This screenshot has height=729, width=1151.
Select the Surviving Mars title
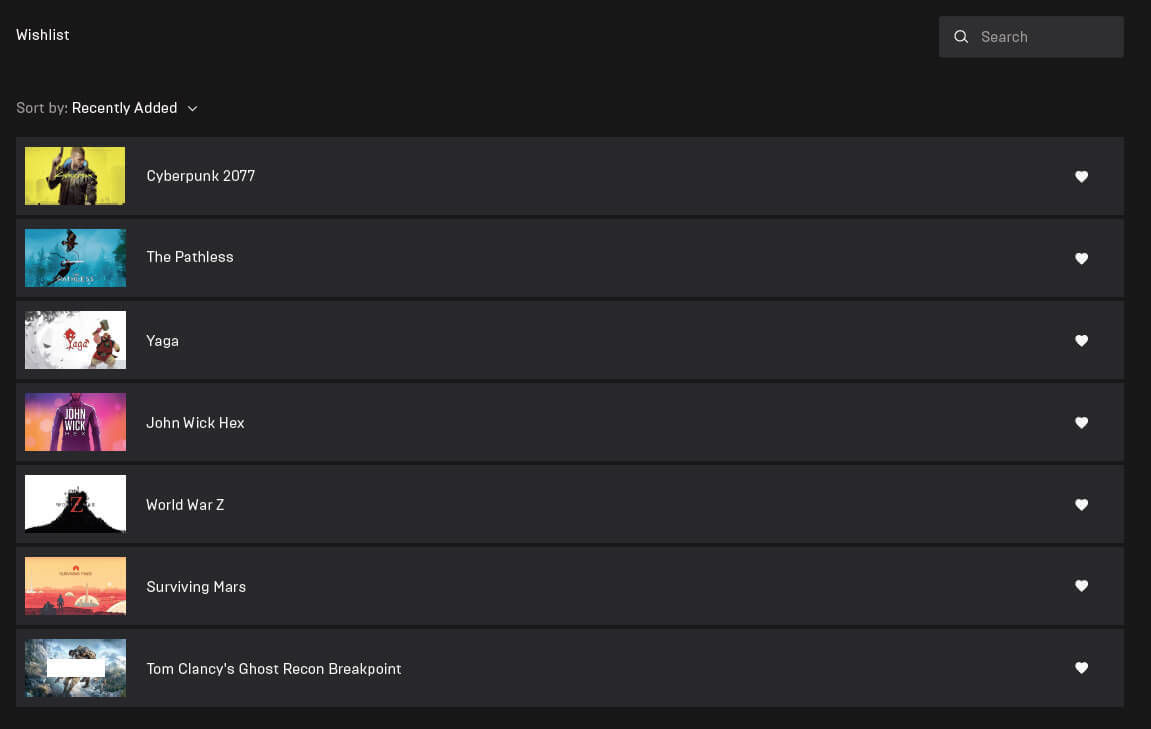(x=196, y=587)
